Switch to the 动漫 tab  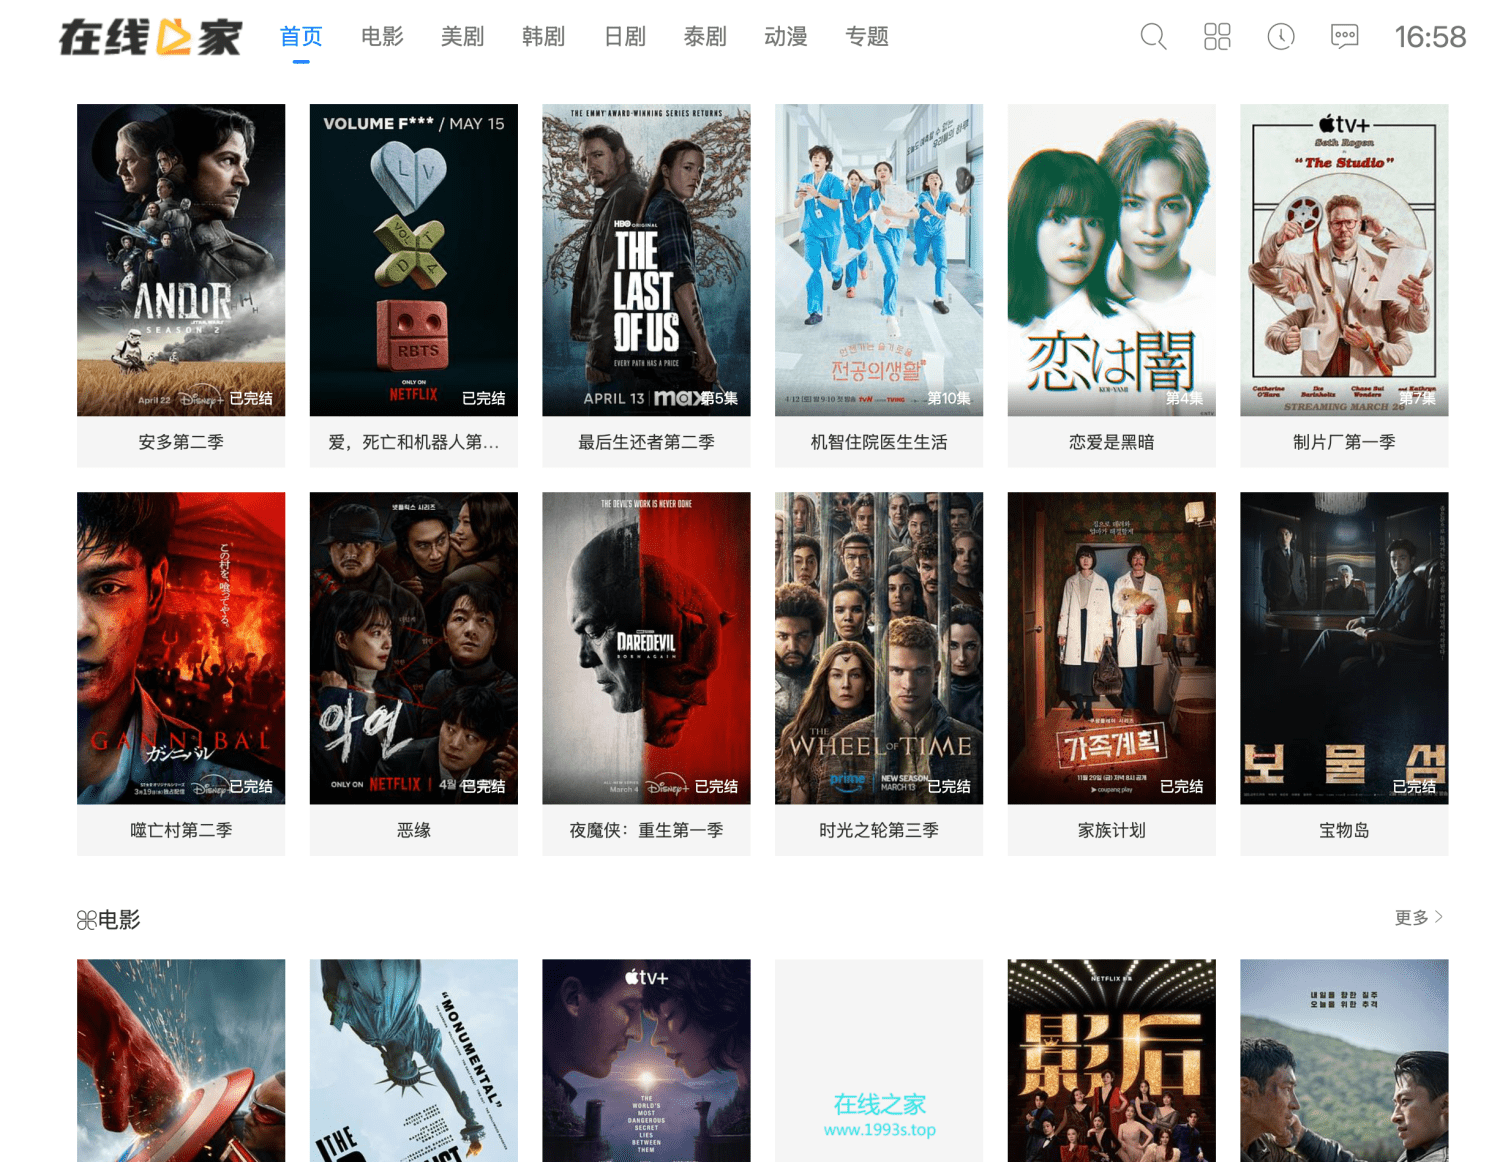tap(786, 37)
